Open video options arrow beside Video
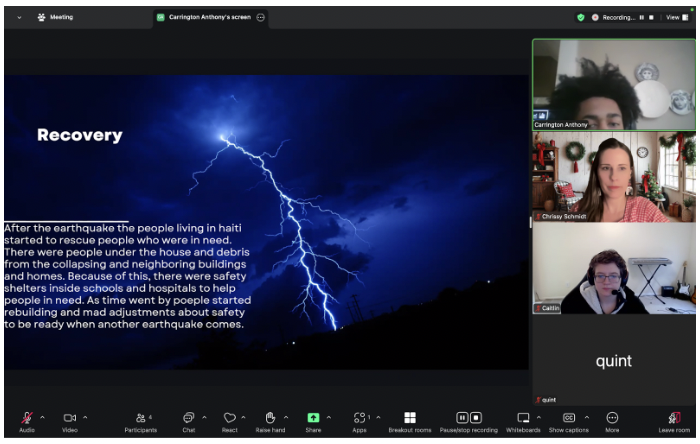The height and width of the screenshot is (444, 700). point(85,418)
